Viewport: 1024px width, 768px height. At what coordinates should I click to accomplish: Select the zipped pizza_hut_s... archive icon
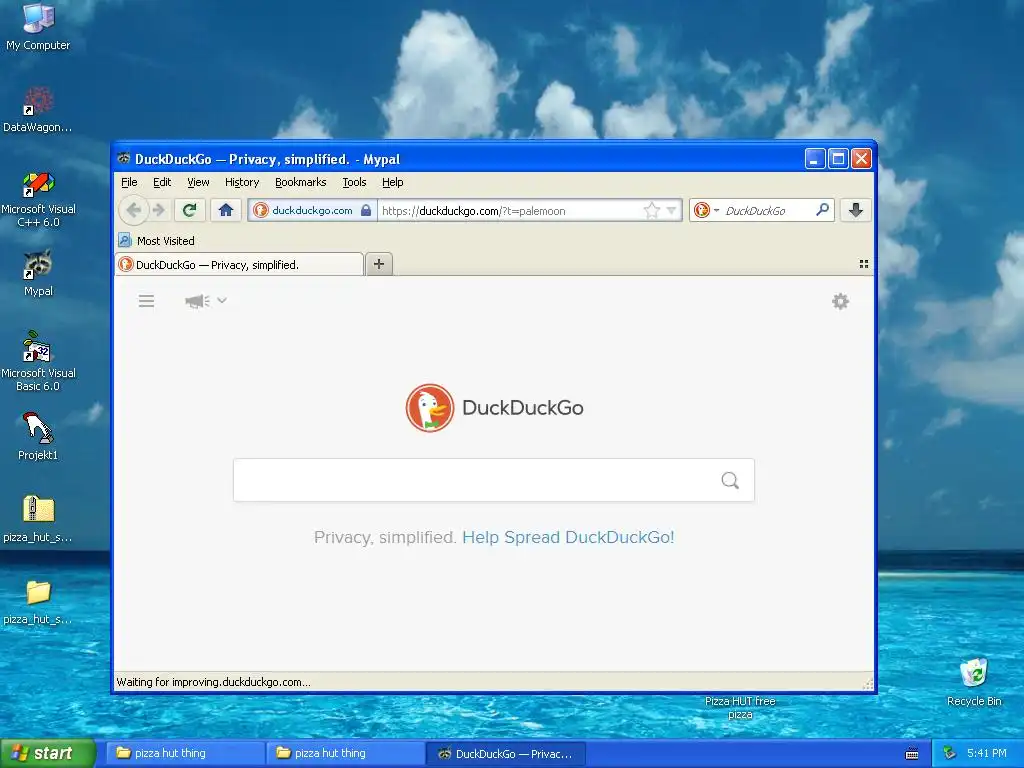pos(38,519)
